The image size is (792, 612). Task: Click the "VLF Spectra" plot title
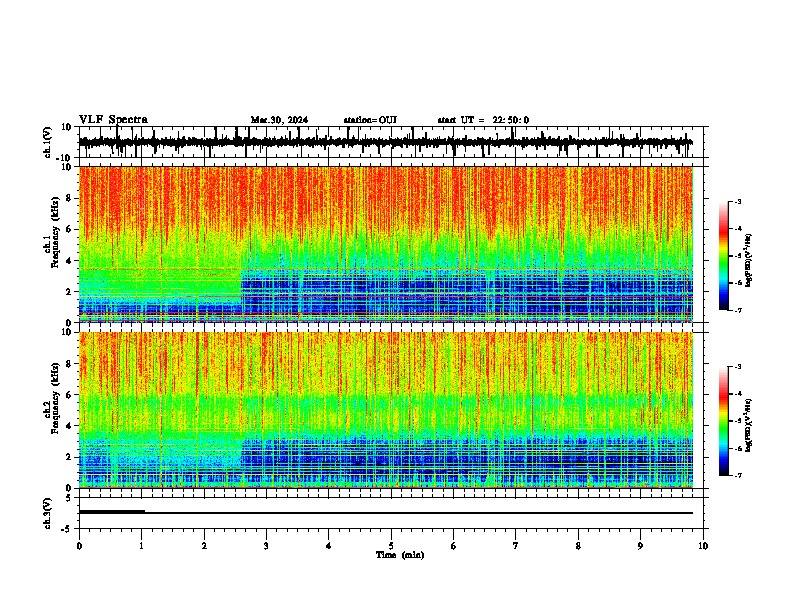click(113, 119)
